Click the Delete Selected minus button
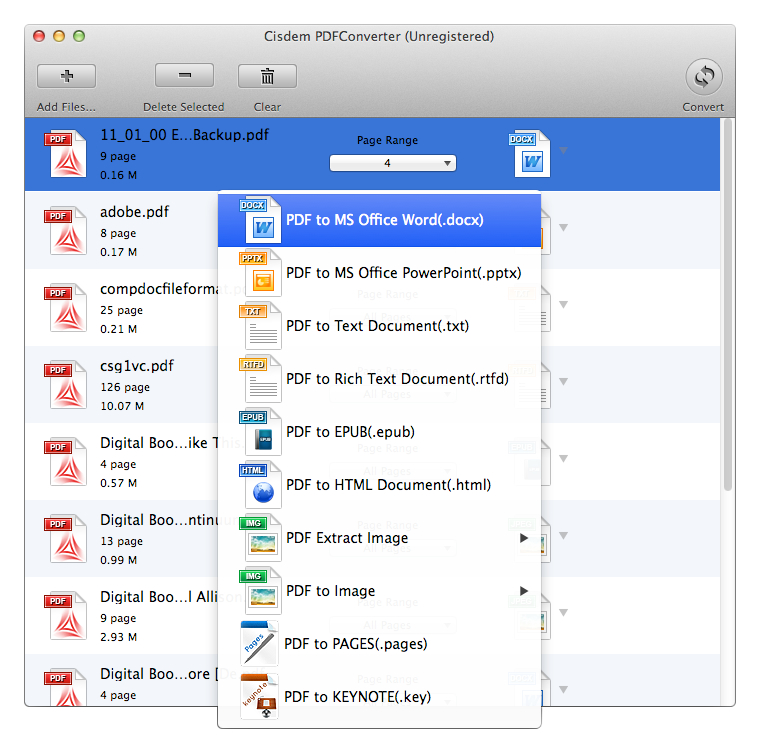The height and width of the screenshot is (745, 760). click(184, 76)
